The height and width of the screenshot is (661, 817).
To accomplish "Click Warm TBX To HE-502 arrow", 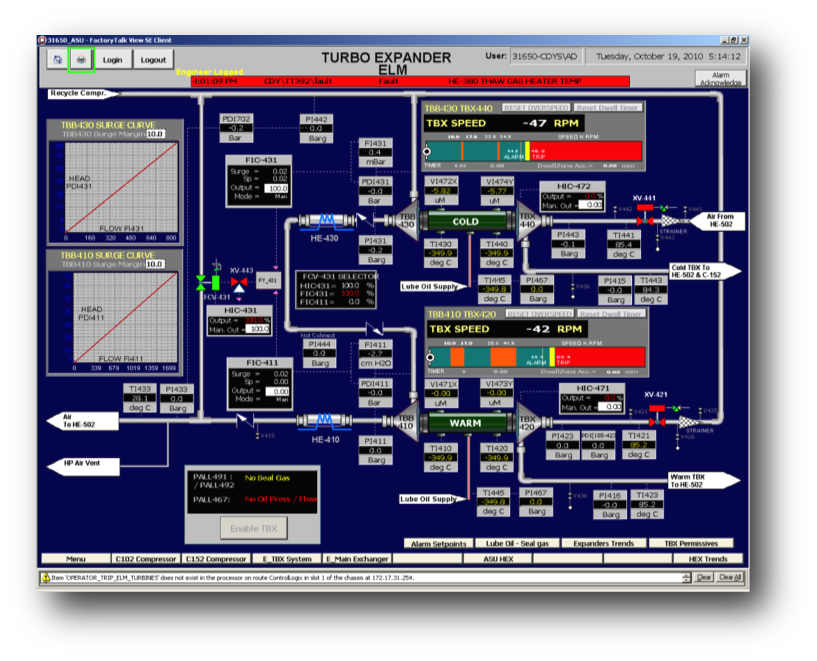I will pos(703,480).
